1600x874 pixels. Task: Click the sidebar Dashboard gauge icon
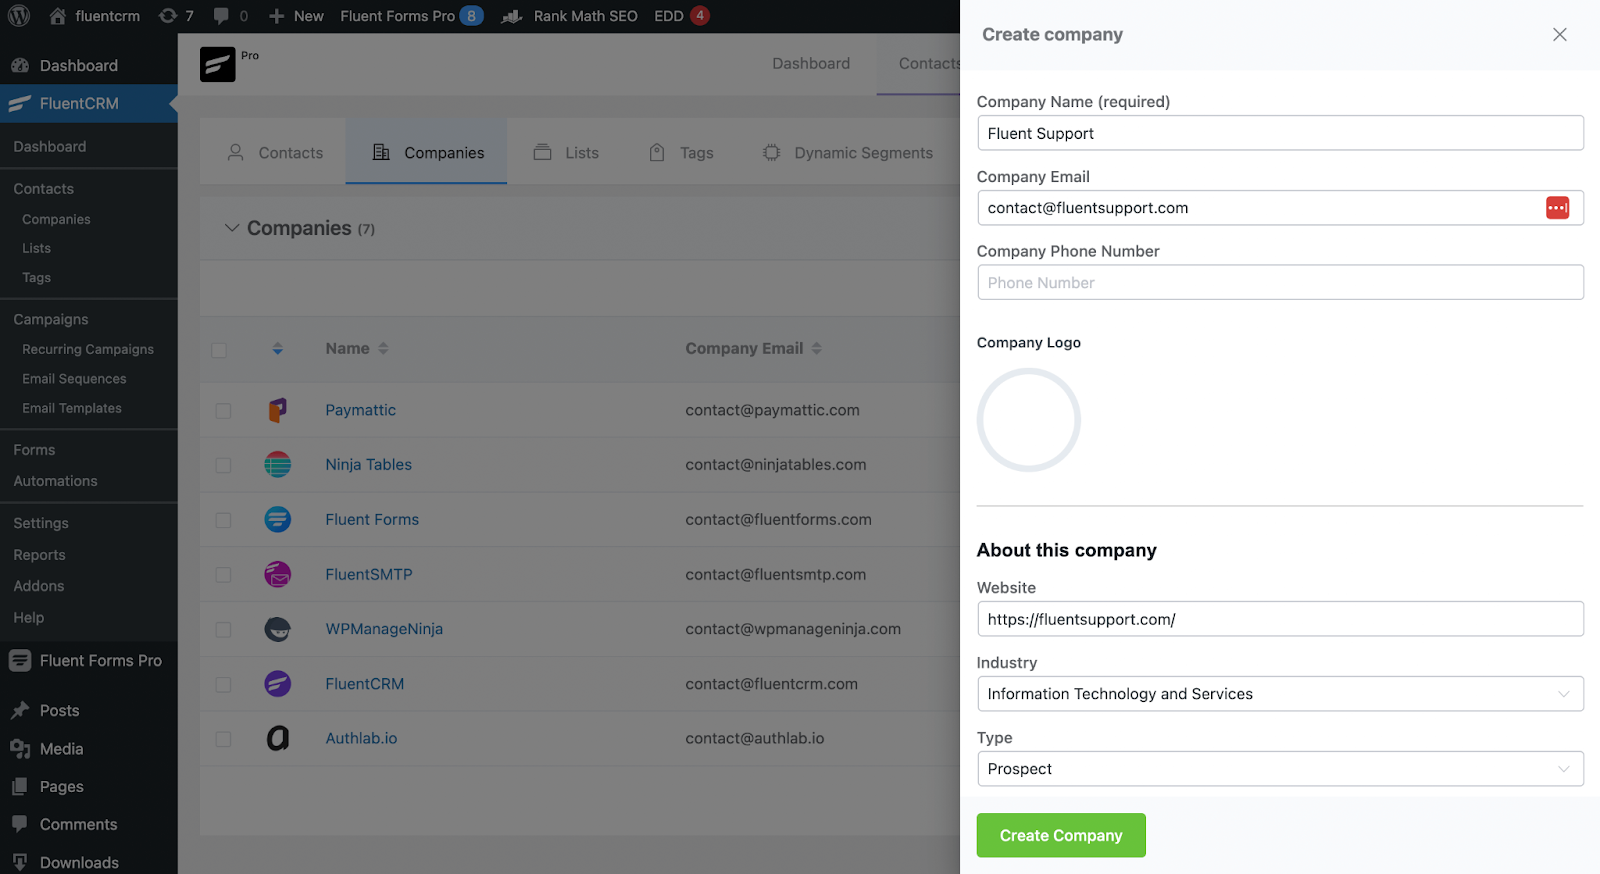[20, 66]
